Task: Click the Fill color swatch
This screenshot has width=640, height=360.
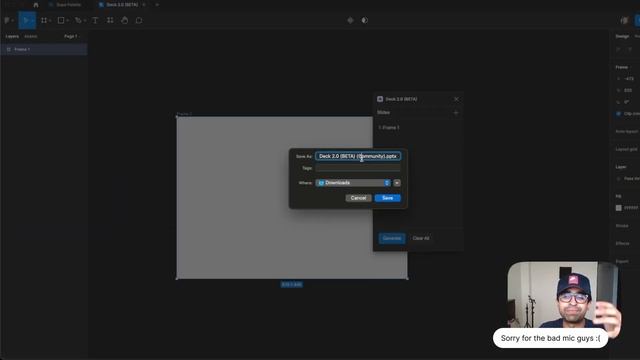Action: 619,208
